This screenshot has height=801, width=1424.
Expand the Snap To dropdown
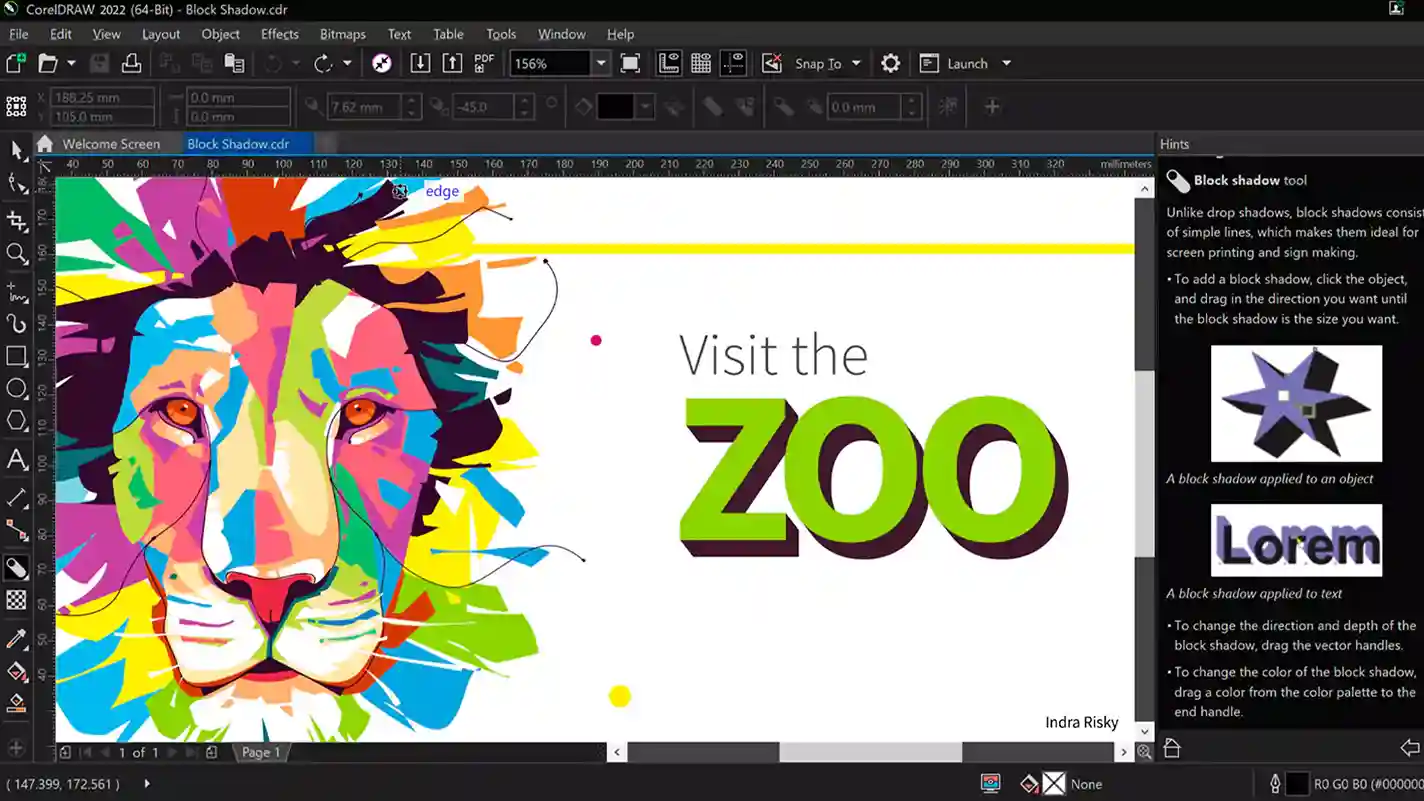click(856, 63)
